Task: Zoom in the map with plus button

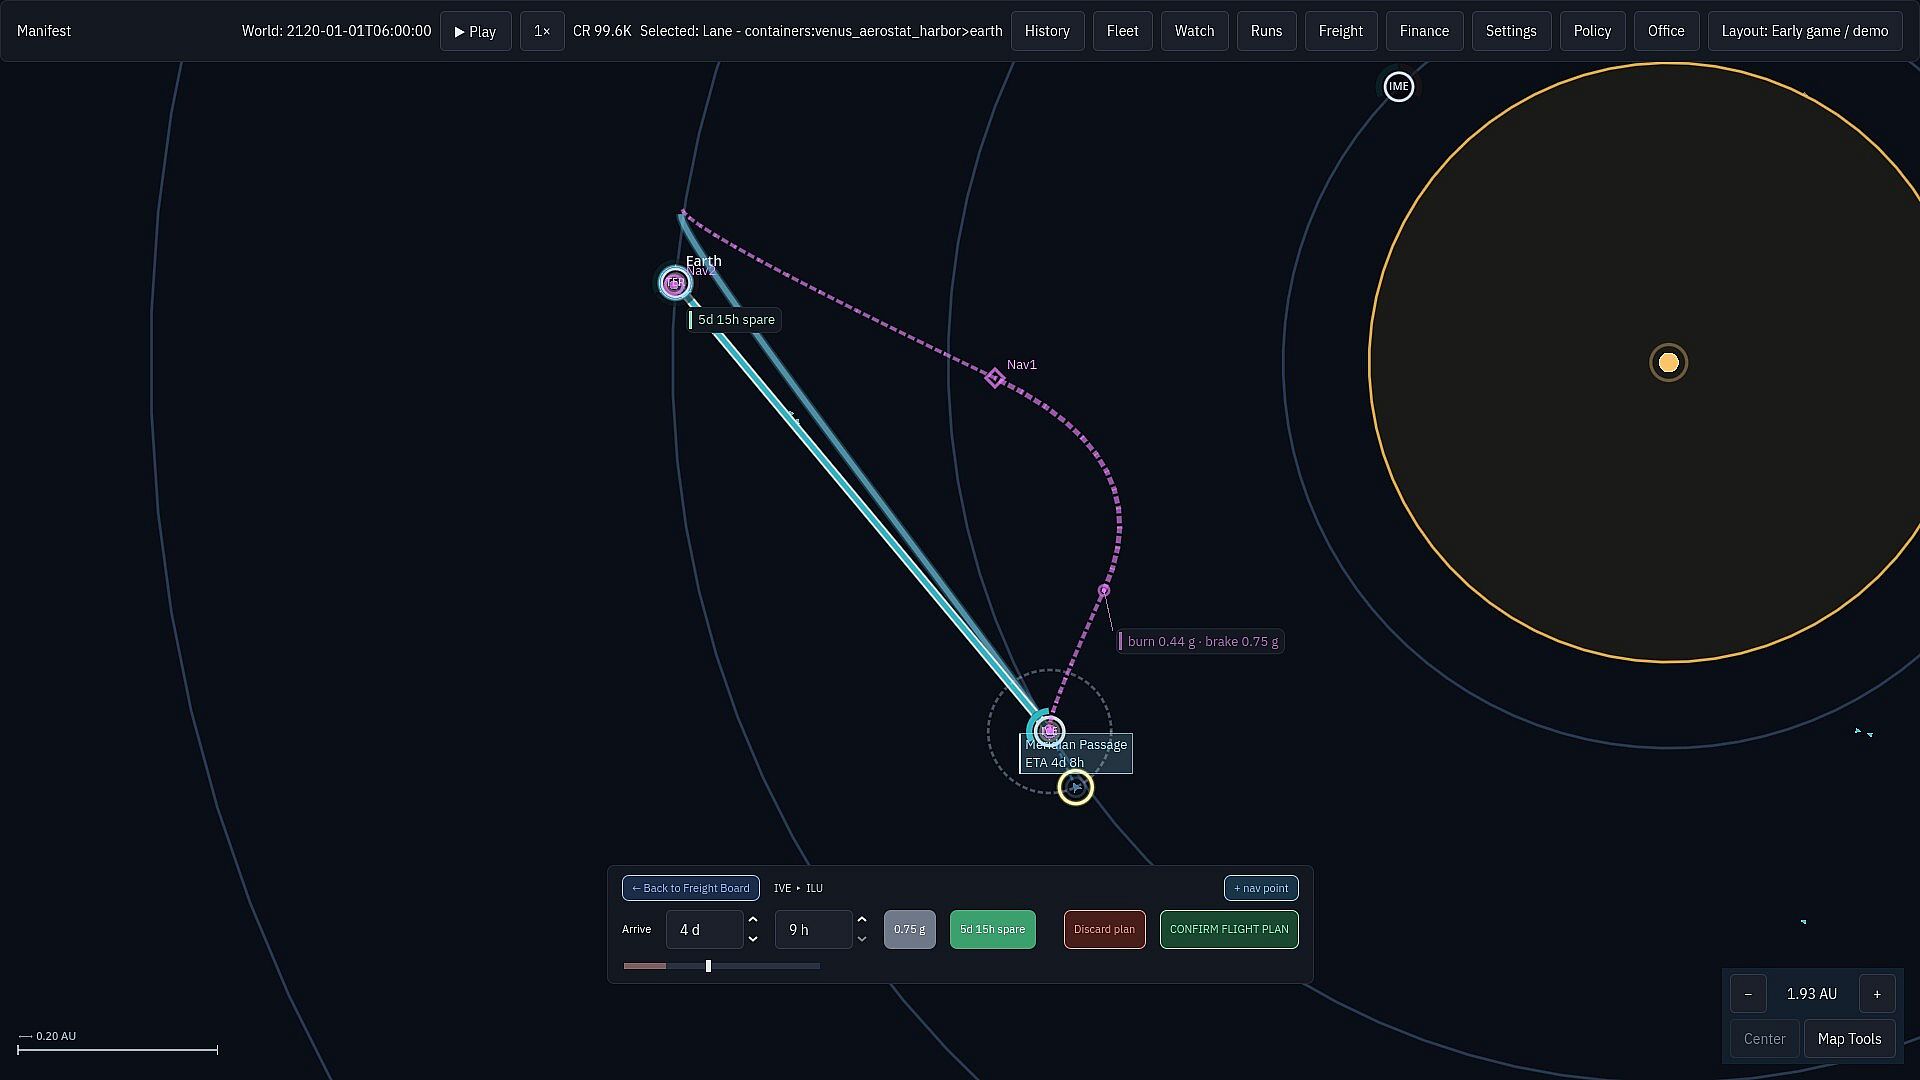Action: 1877,994
